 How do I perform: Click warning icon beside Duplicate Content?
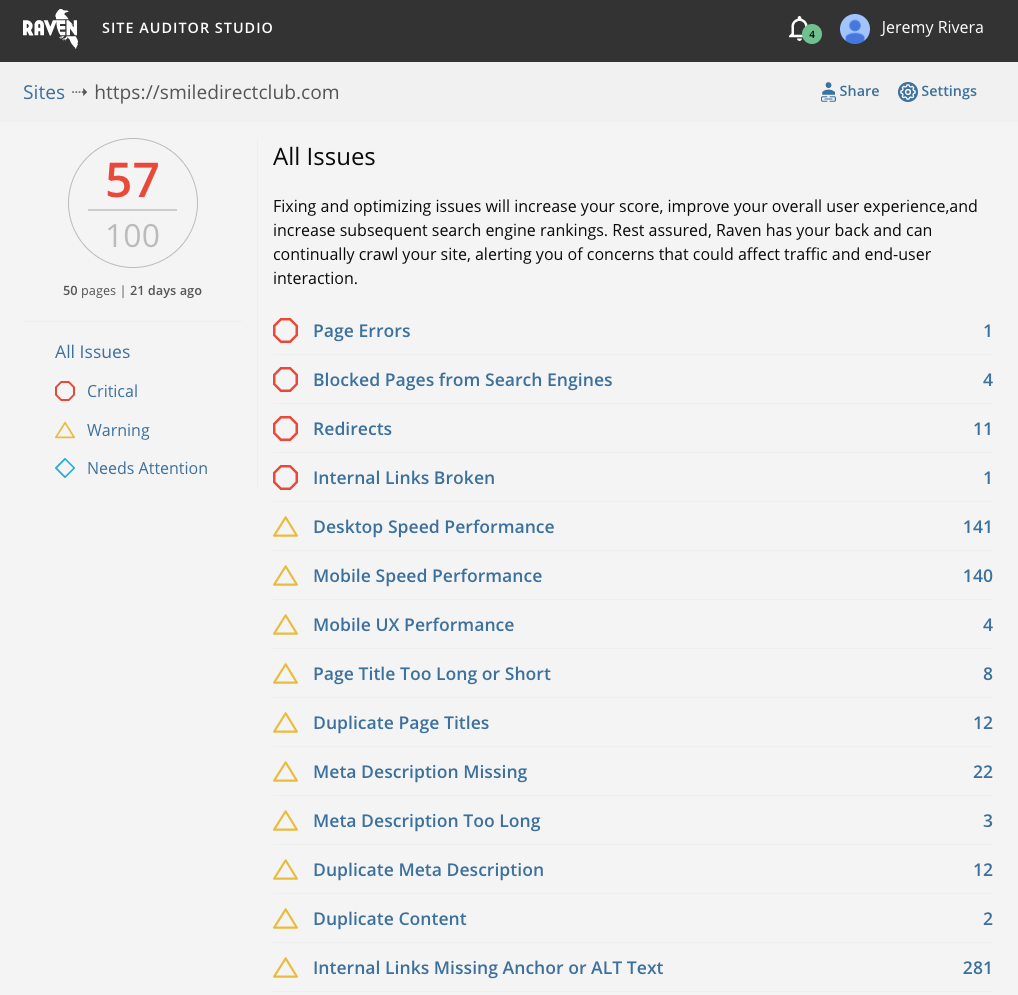(286, 919)
